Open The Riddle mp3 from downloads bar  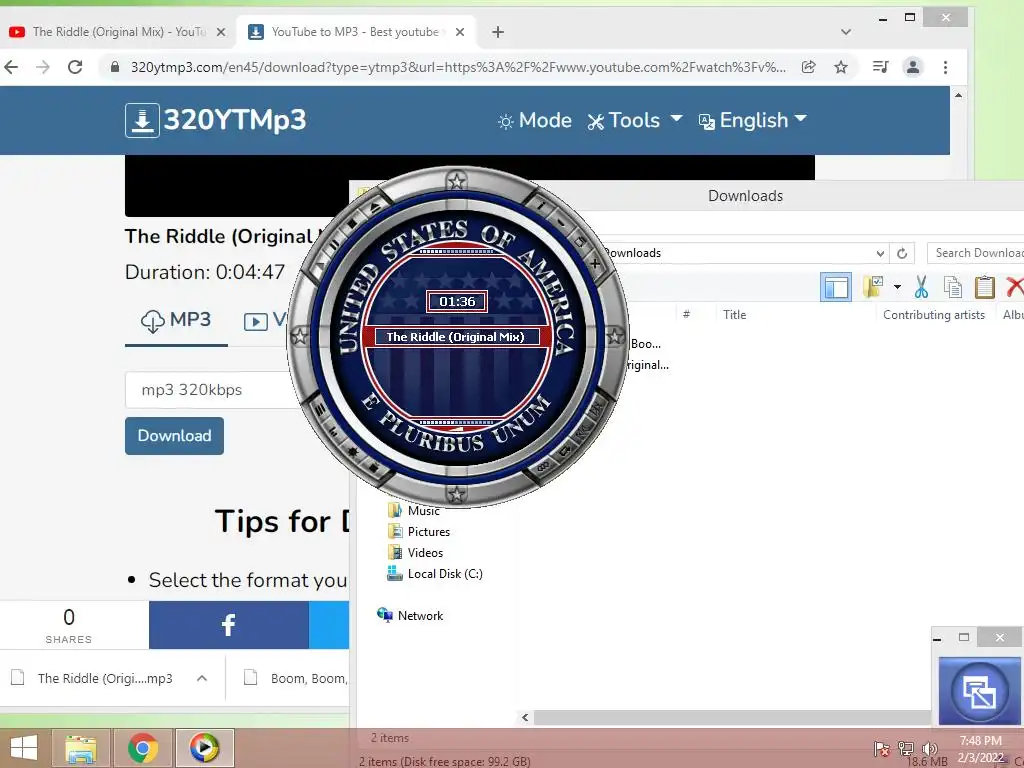point(104,679)
